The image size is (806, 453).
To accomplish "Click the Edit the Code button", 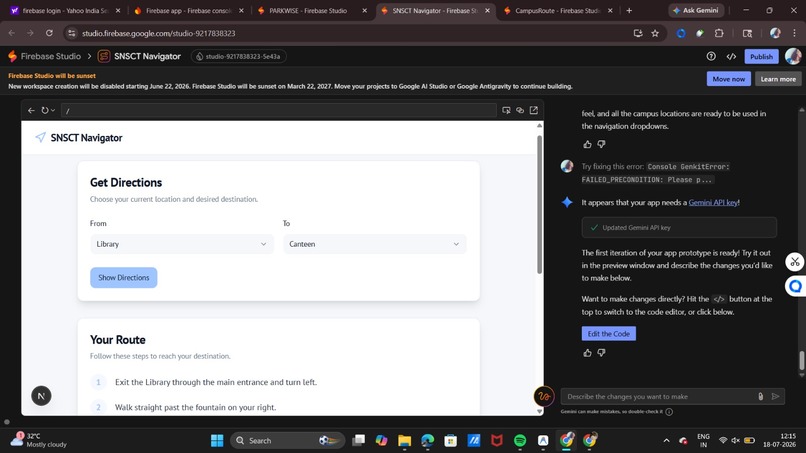I will pyautogui.click(x=609, y=333).
